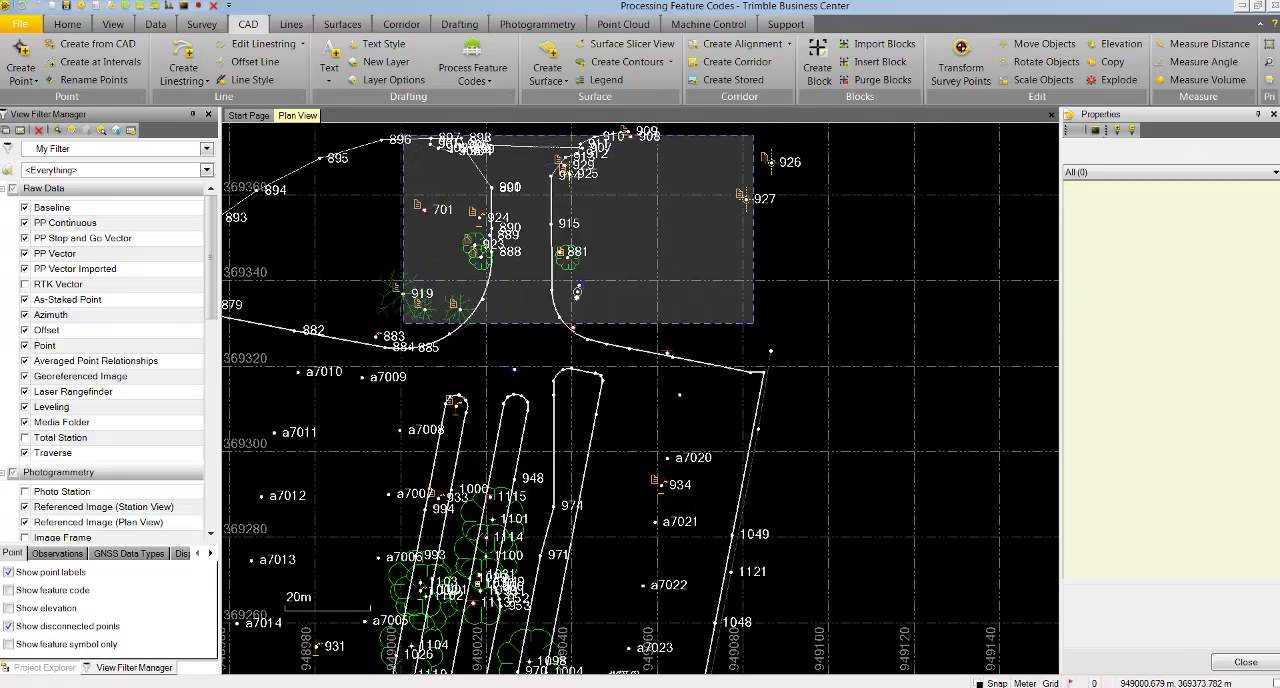Click the Explode tool
The width and height of the screenshot is (1280, 688).
pyautogui.click(x=1111, y=80)
